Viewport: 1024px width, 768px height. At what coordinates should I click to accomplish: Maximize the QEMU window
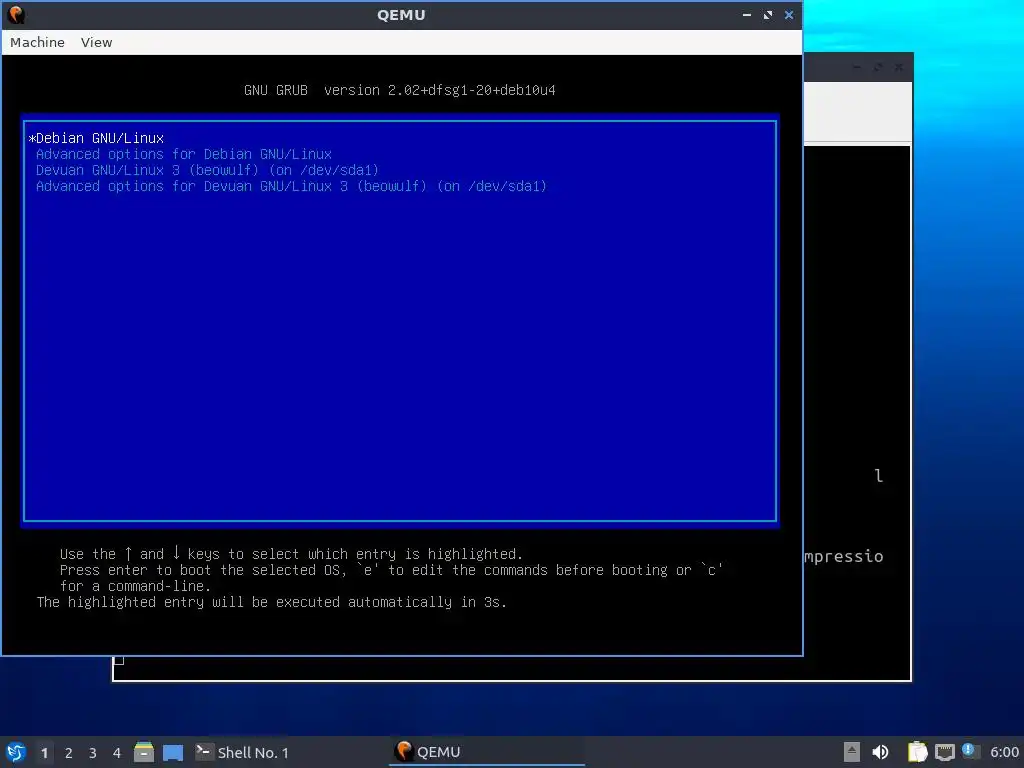tap(768, 14)
